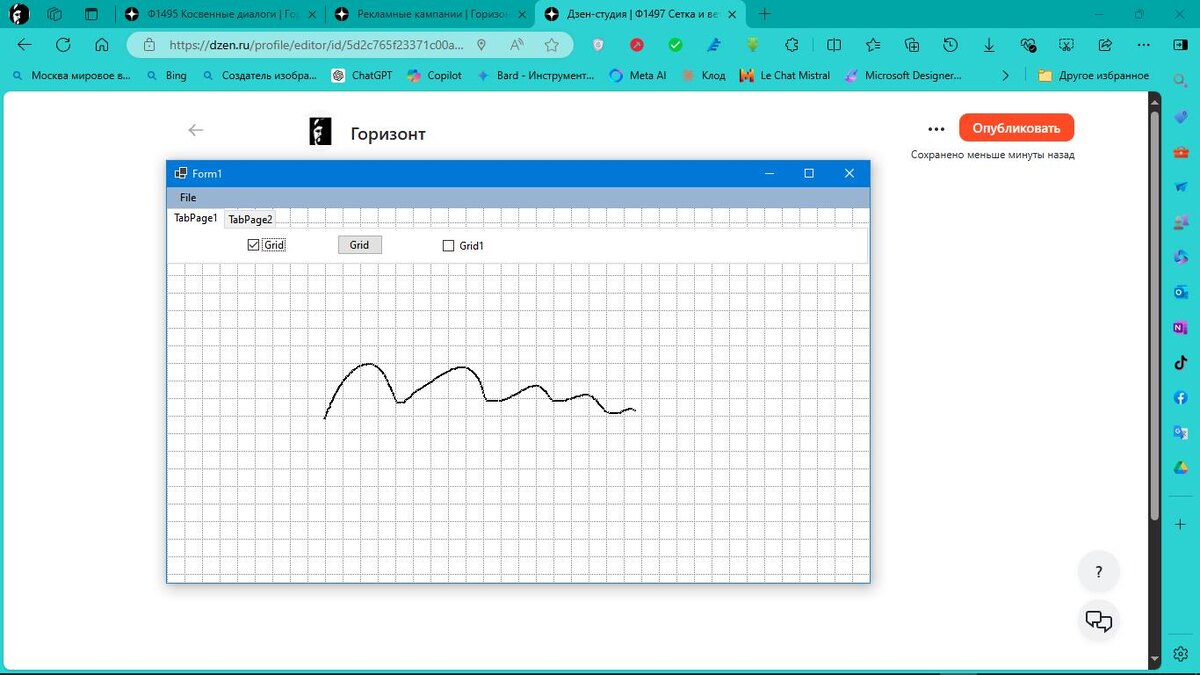Open the browser Settings and more menu

(x=1144, y=45)
